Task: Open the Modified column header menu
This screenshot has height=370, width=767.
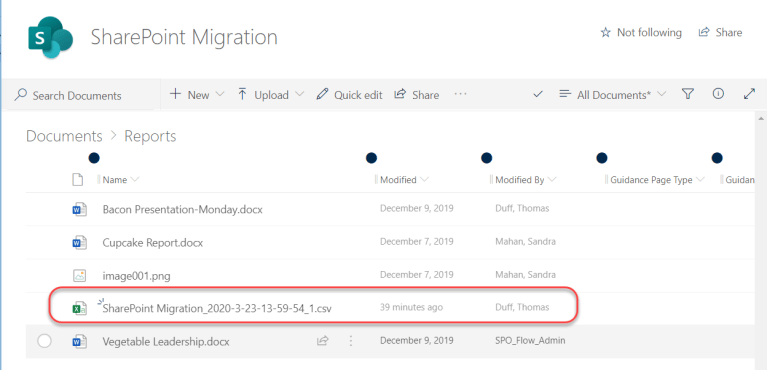Action: coord(404,180)
